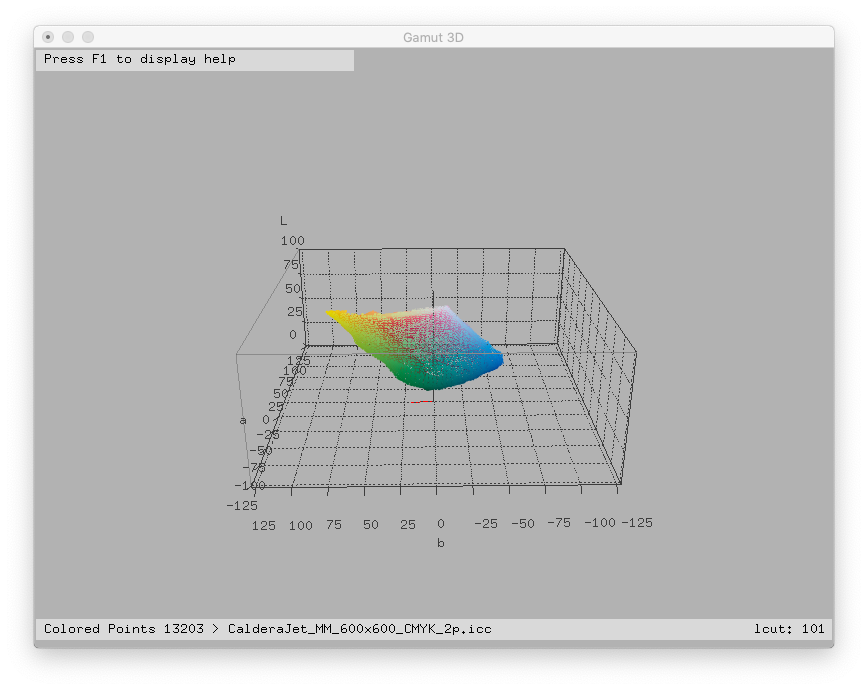The width and height of the screenshot is (868, 690).
Task: Click the 'Press F1 to display help' hint
Action: point(140,59)
